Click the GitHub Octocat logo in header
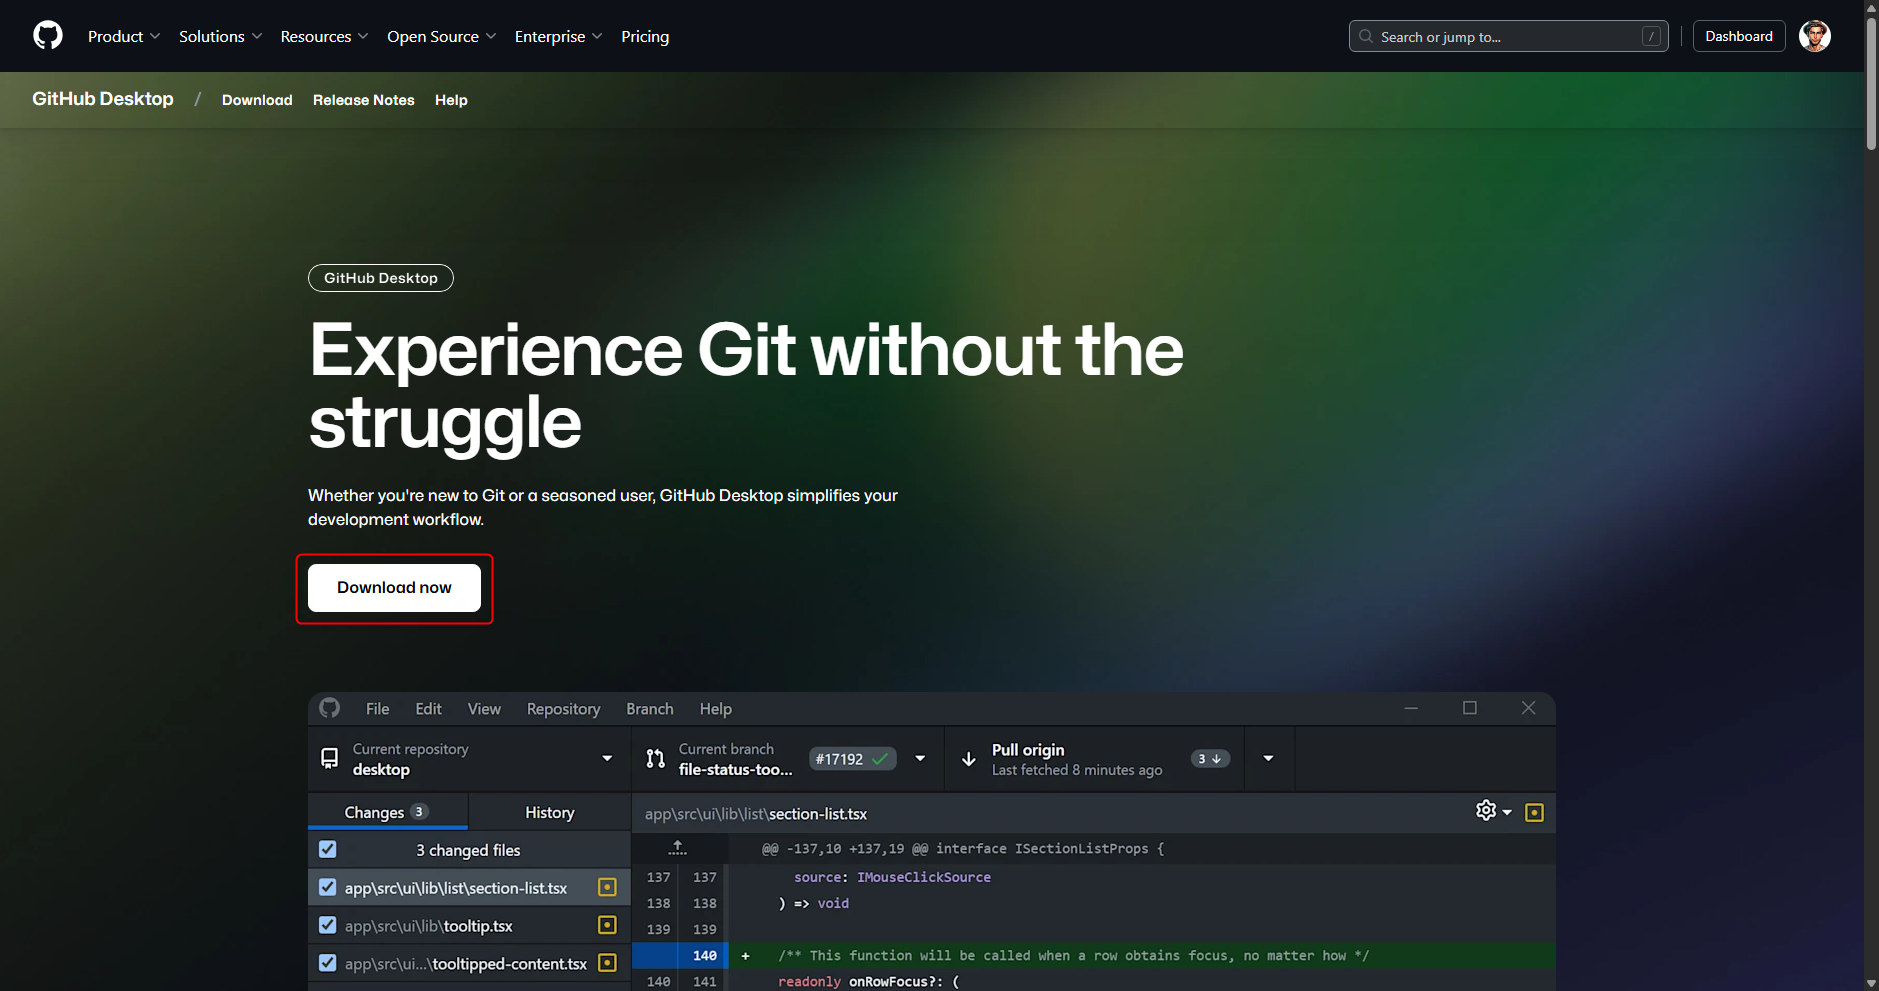1879x991 pixels. pos(48,36)
